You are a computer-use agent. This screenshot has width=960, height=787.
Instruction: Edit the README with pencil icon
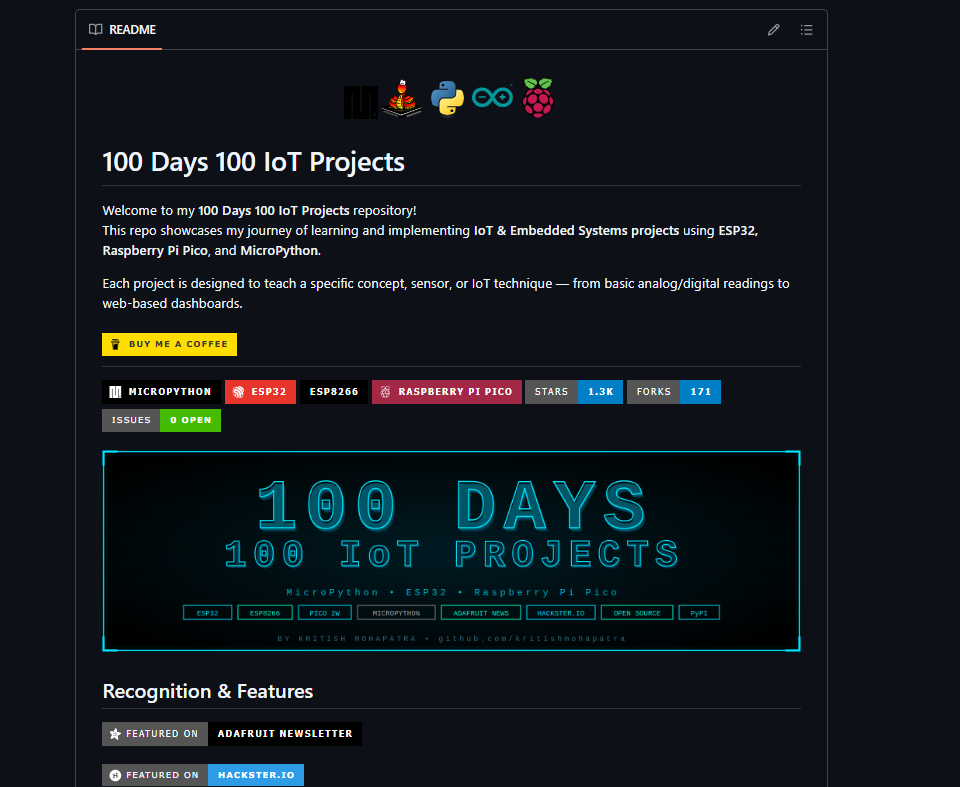773,29
